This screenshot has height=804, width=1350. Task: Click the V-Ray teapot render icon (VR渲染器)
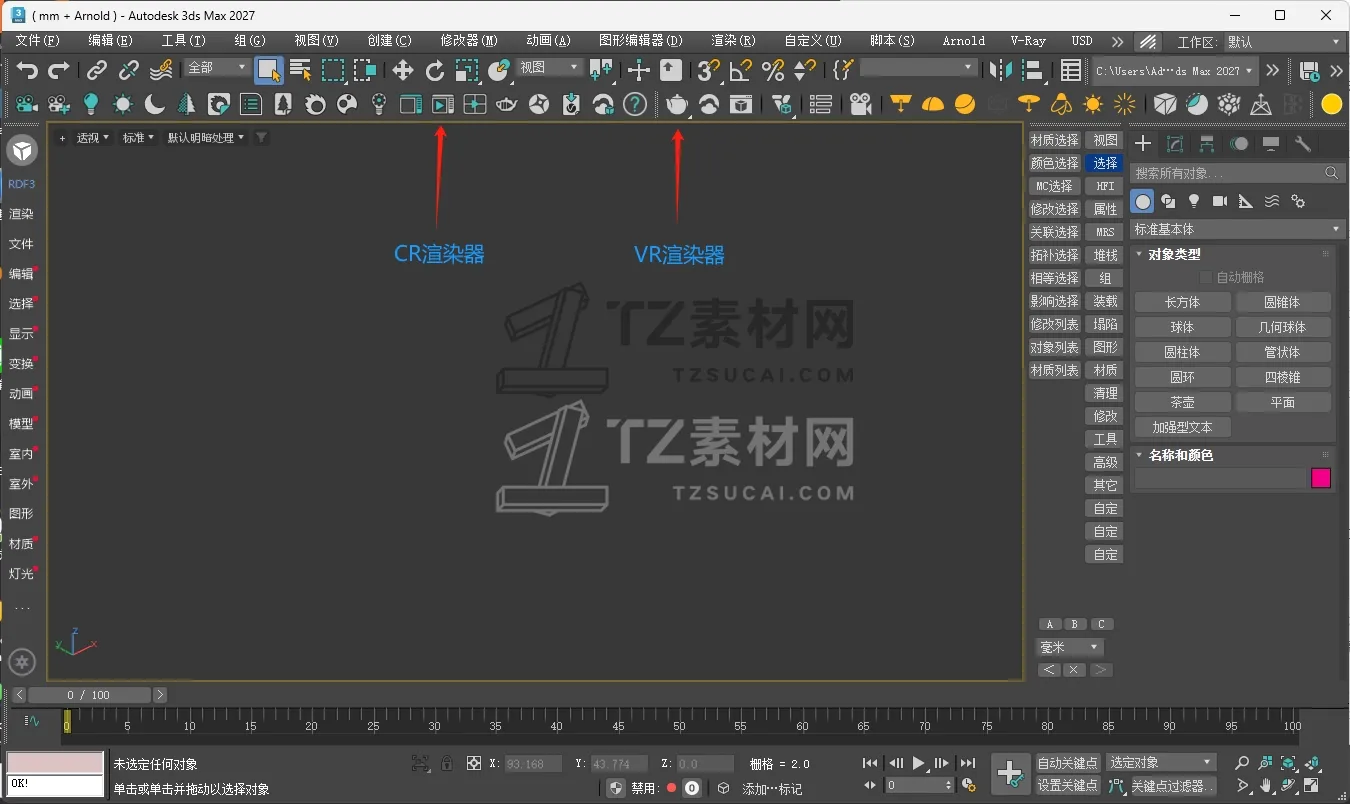[677, 104]
